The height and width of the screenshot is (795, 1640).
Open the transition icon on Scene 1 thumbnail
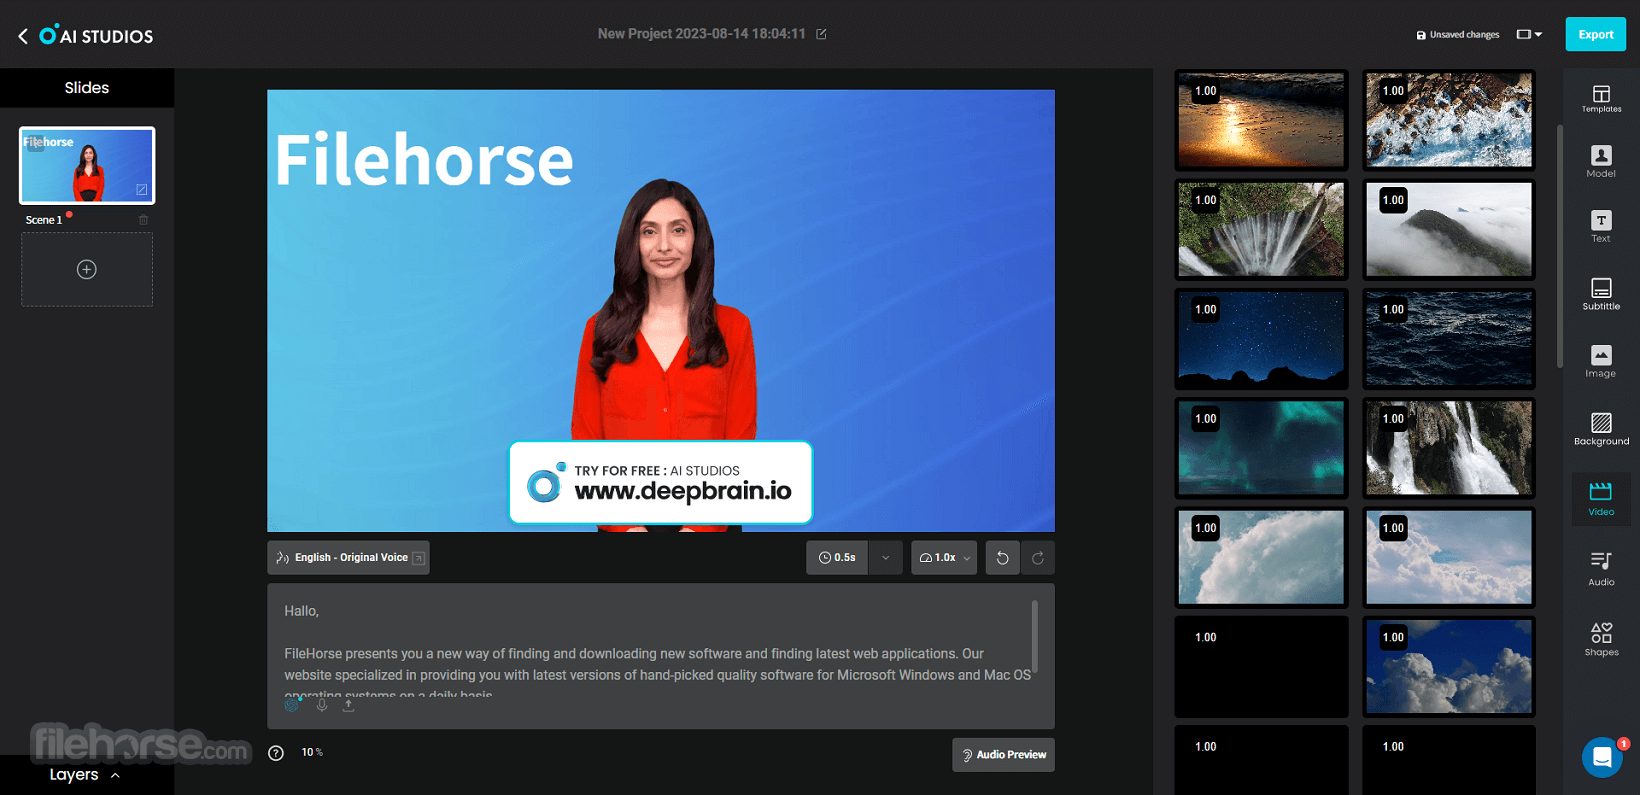point(142,189)
